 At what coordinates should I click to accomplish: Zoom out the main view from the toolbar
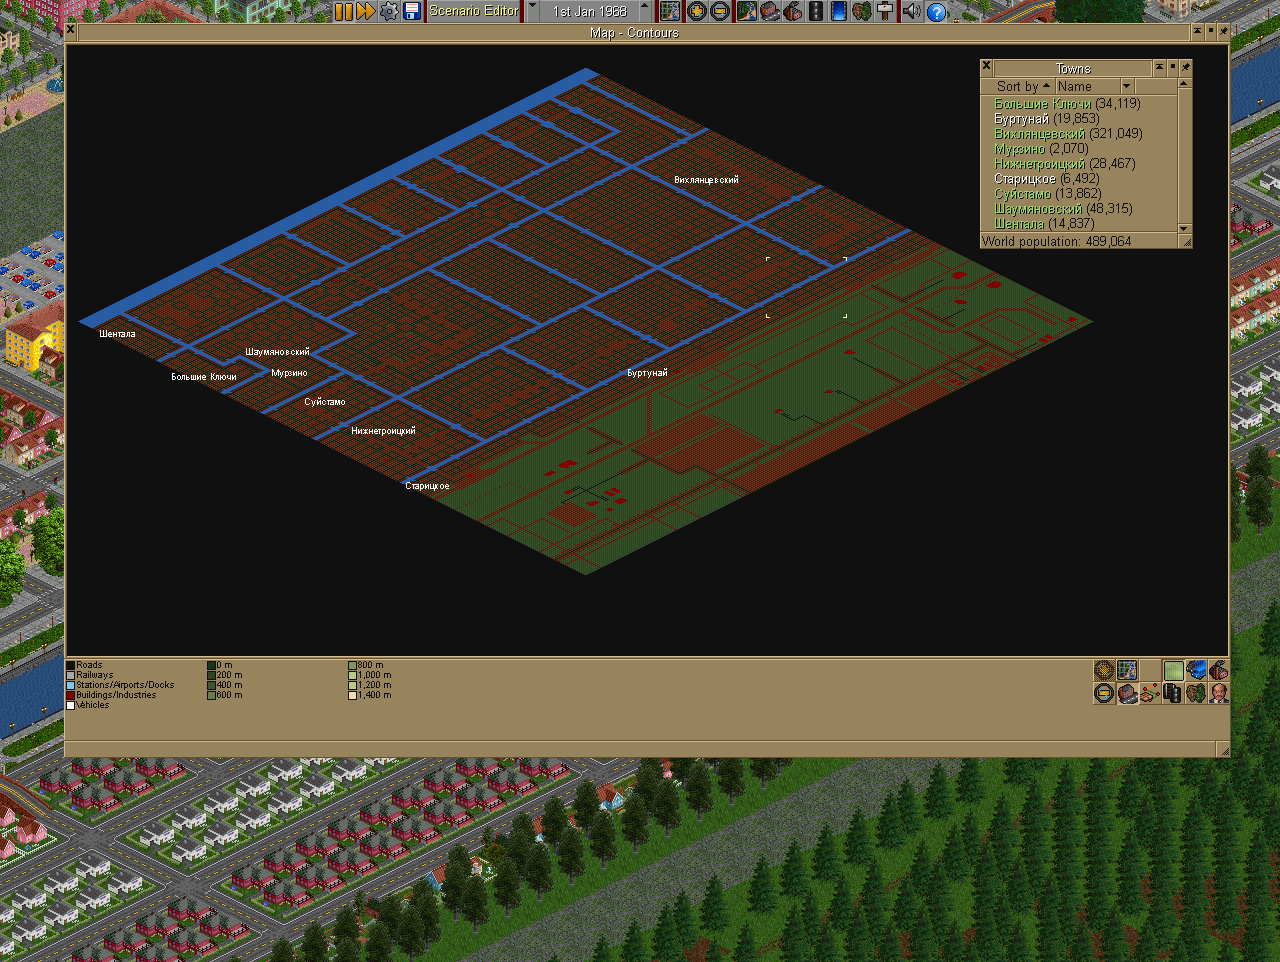coord(719,11)
